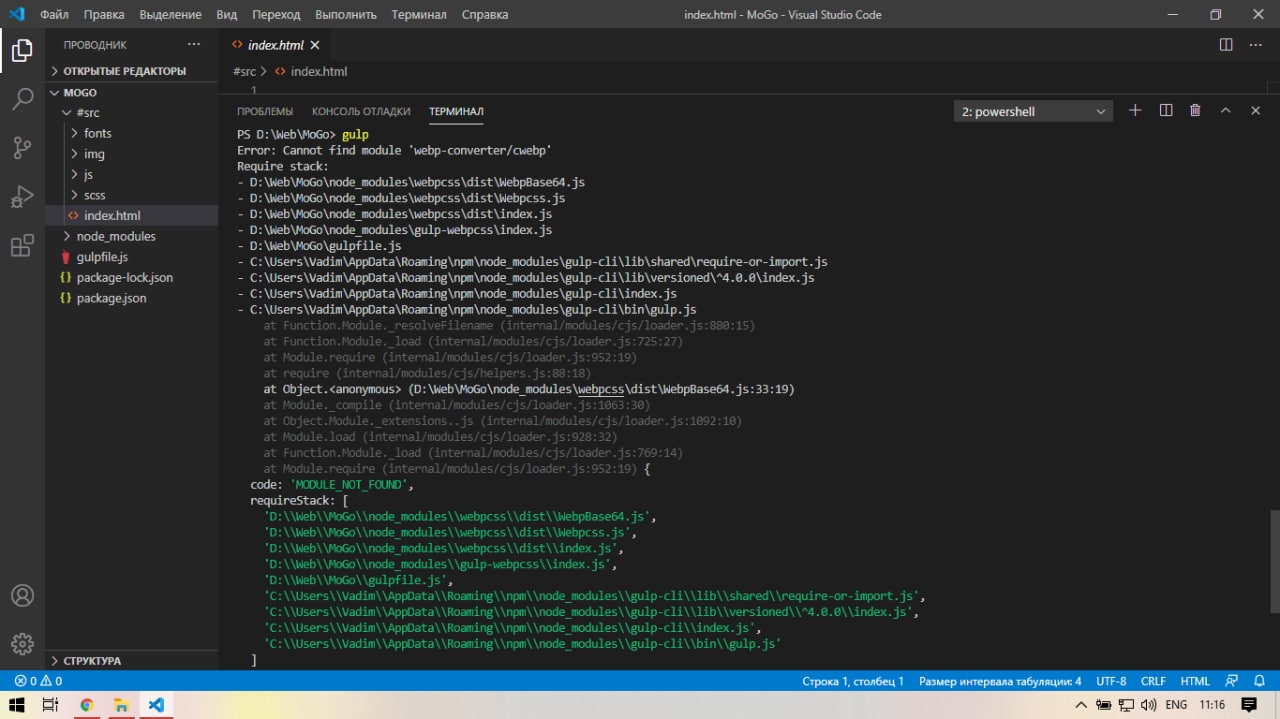Kill terminal with trash icon

pyautogui.click(x=1195, y=111)
